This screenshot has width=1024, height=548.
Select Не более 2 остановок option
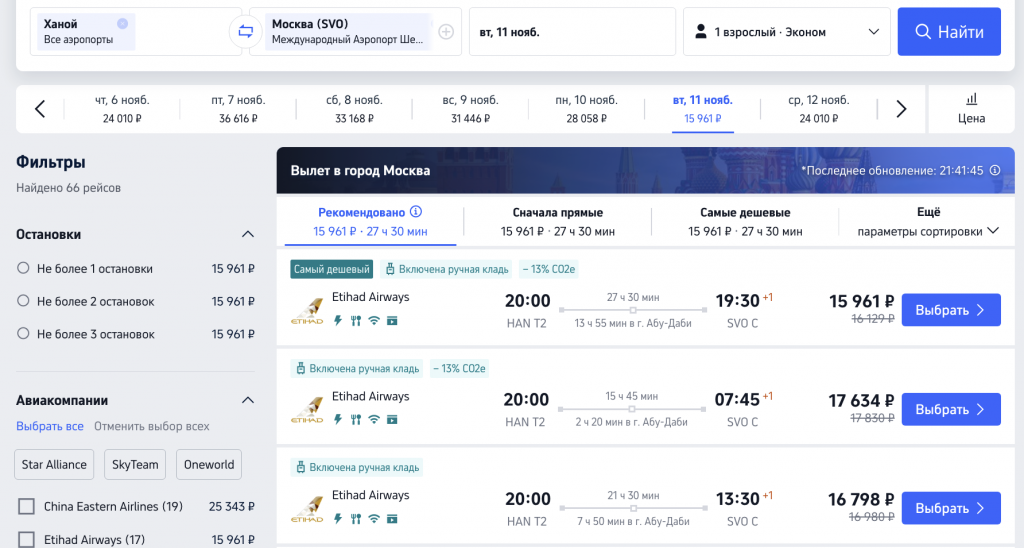23,301
